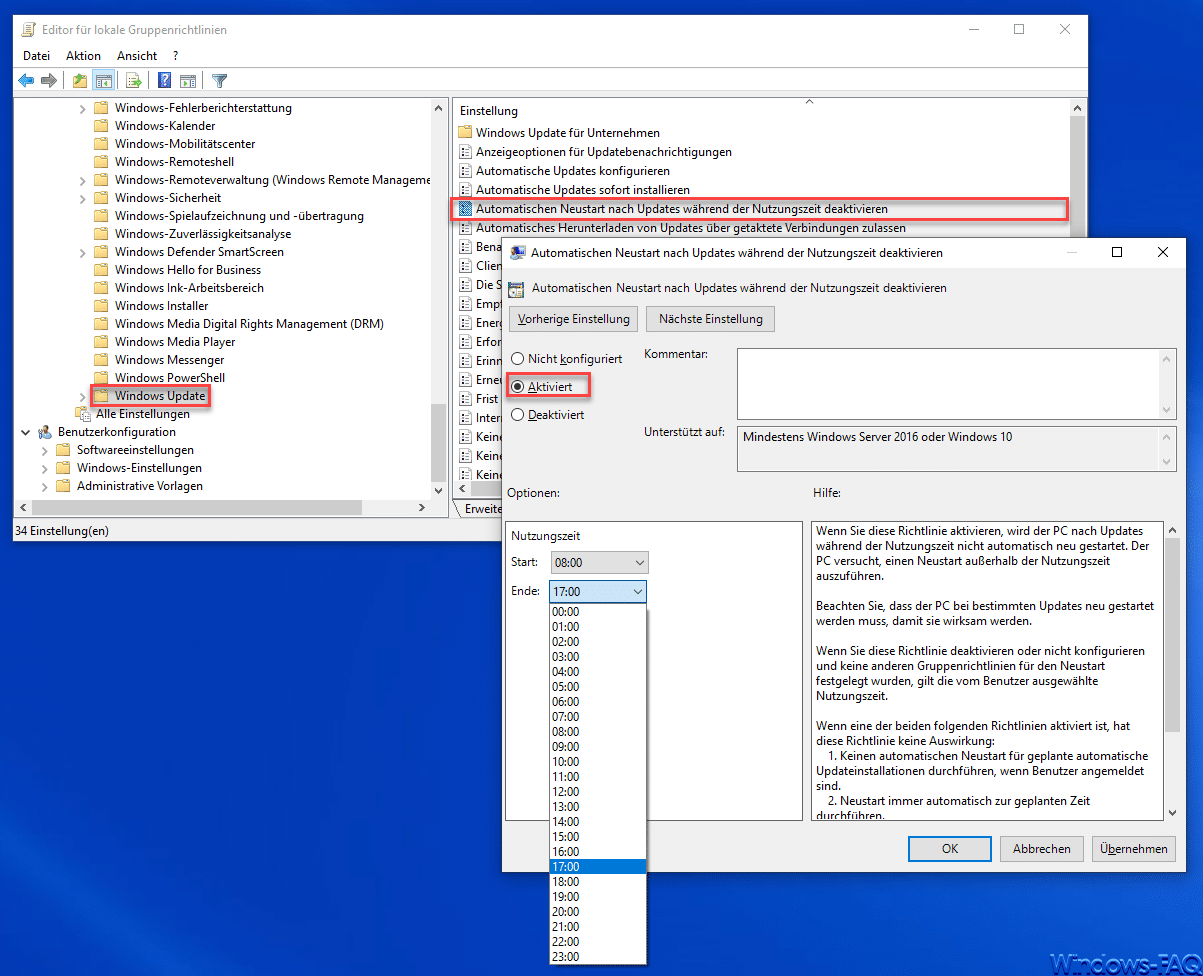Go back with the blue arrow toolbar icon

27,80
